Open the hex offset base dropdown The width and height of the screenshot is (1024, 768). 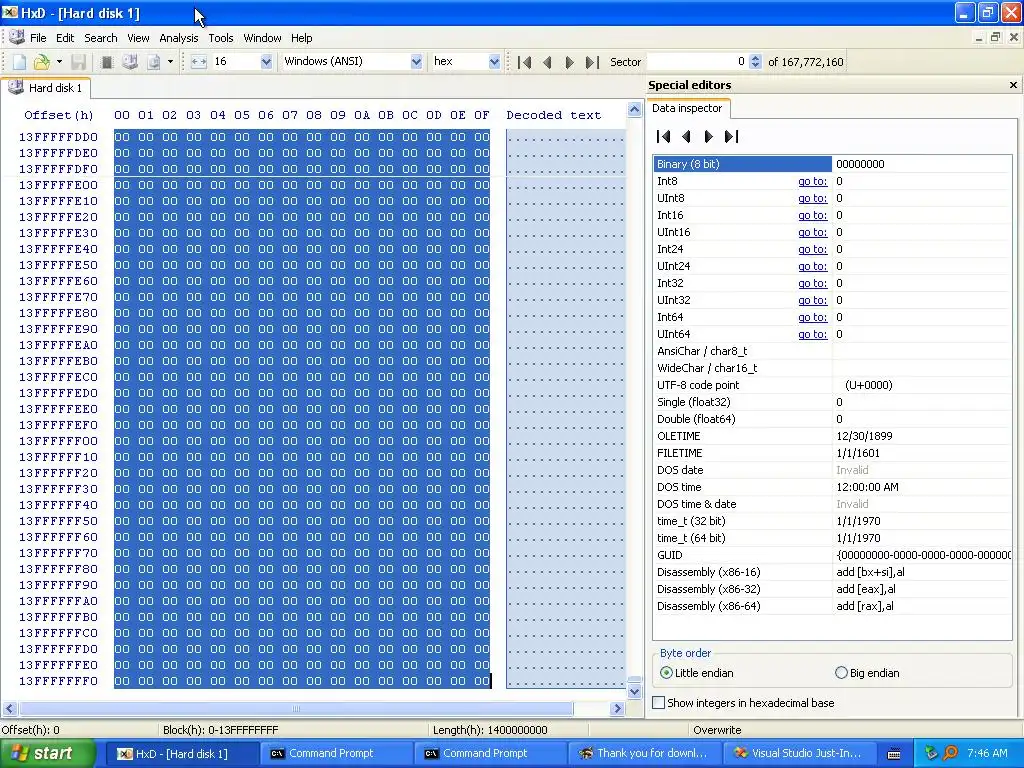tap(494, 61)
